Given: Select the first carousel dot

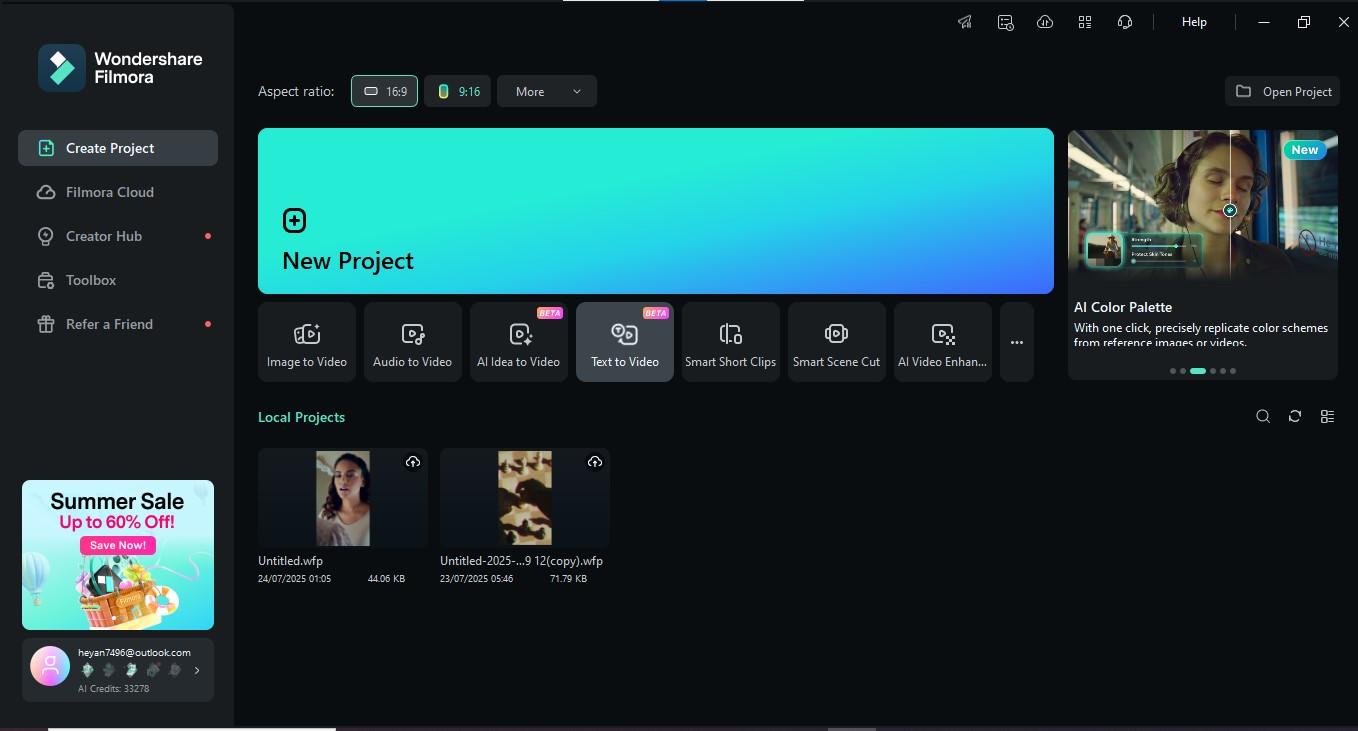Looking at the screenshot, I should 1173,371.
